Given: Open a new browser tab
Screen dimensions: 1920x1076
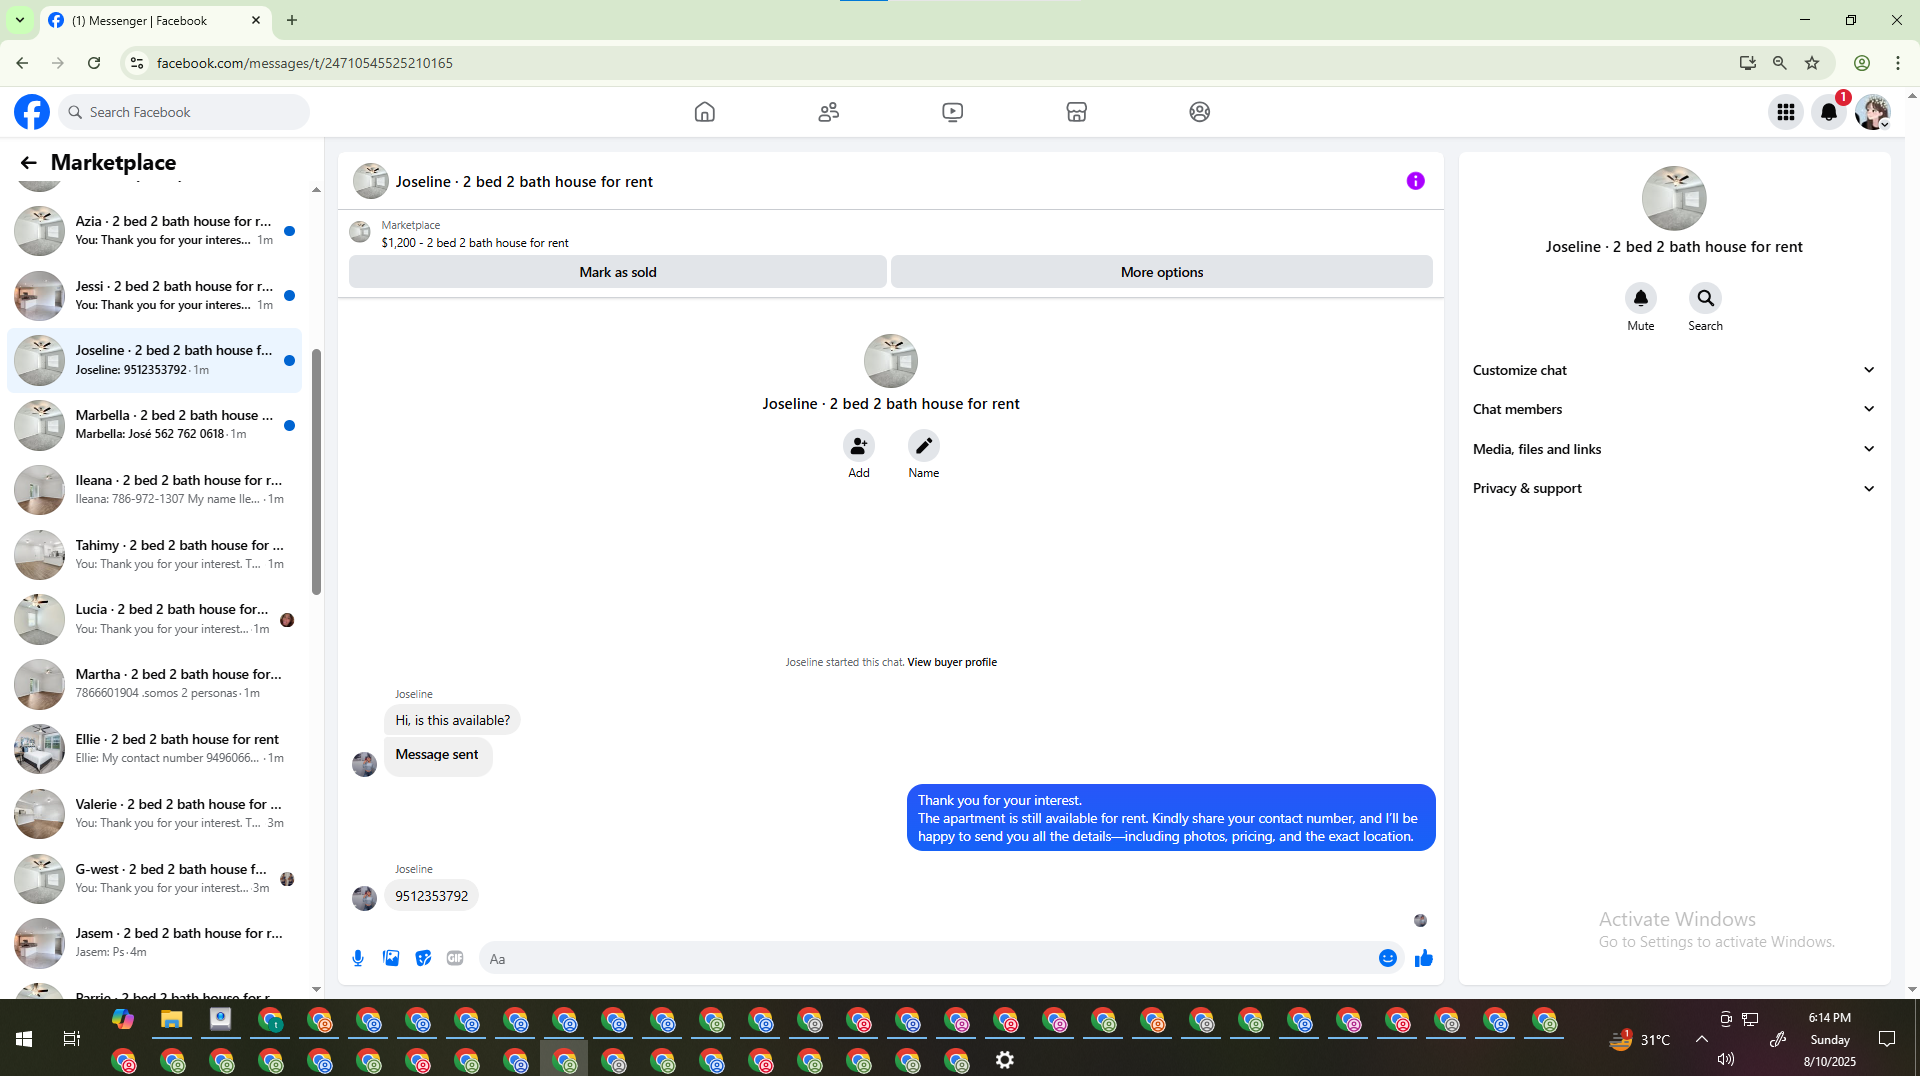Looking at the screenshot, I should point(292,20).
